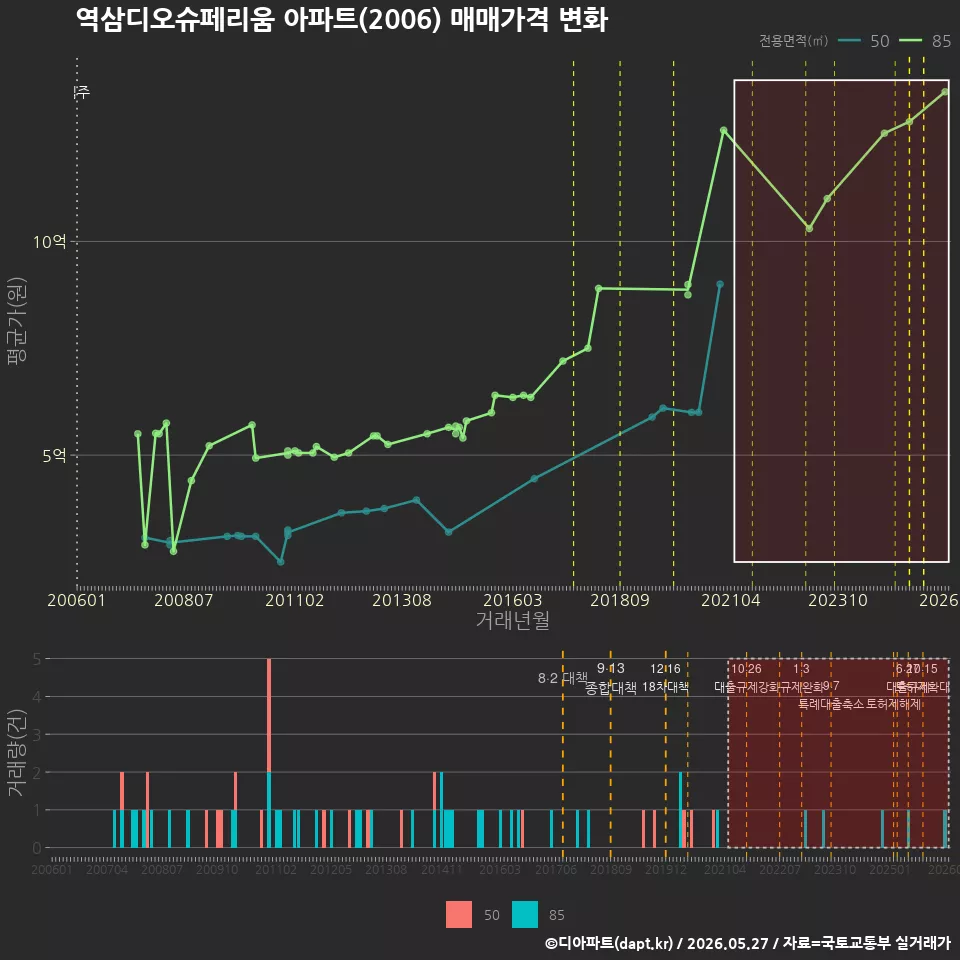Click 201603 label on the price chart axis
Screen dimensions: 960x960
[x=512, y=599]
